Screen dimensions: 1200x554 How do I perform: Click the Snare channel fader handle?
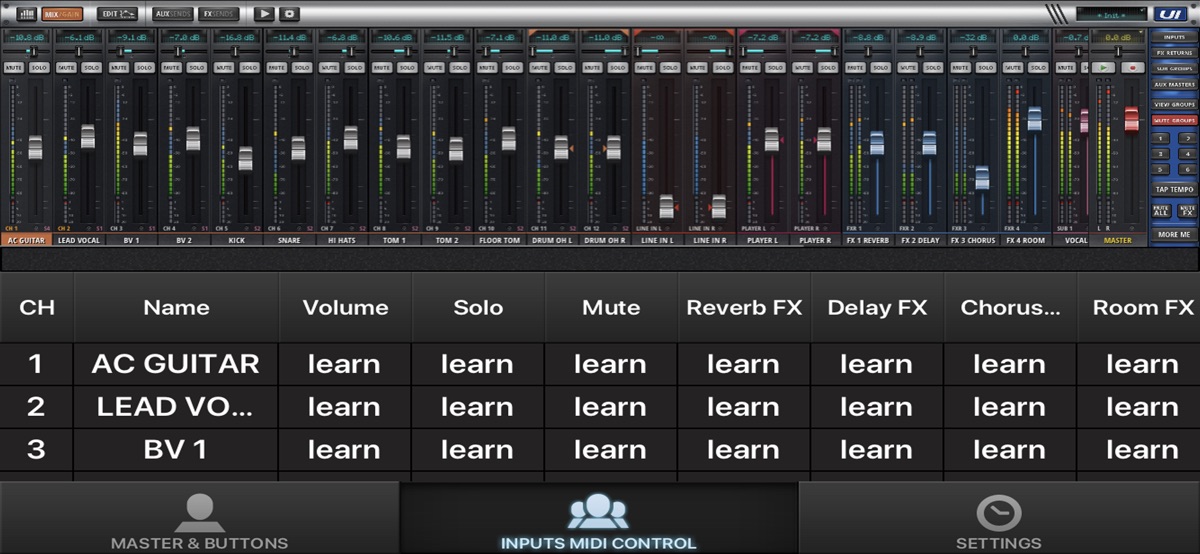tap(298, 148)
